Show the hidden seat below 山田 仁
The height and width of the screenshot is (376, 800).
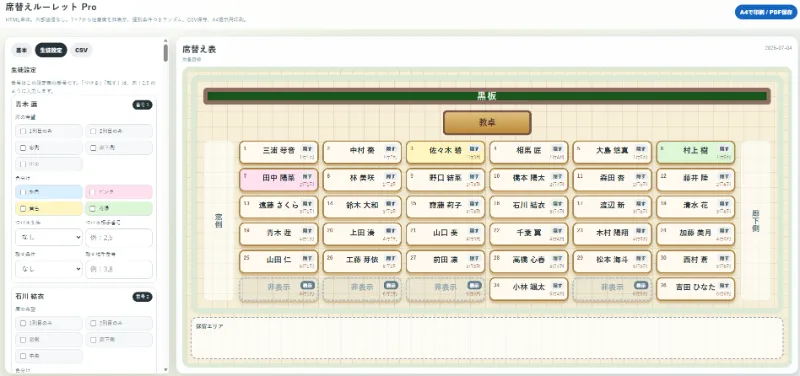pos(307,285)
